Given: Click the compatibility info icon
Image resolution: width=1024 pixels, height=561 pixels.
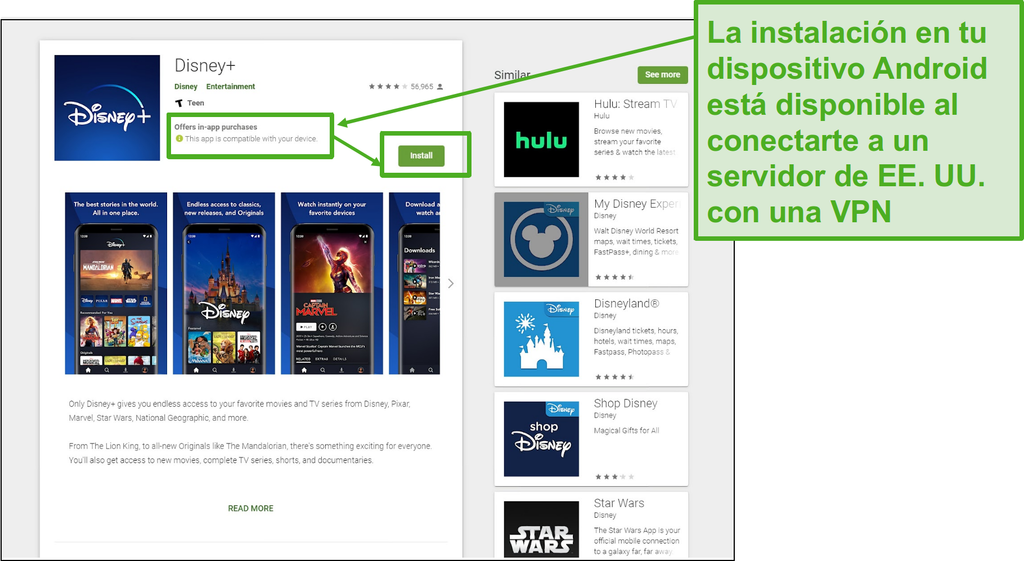Looking at the screenshot, I should click(x=179, y=138).
